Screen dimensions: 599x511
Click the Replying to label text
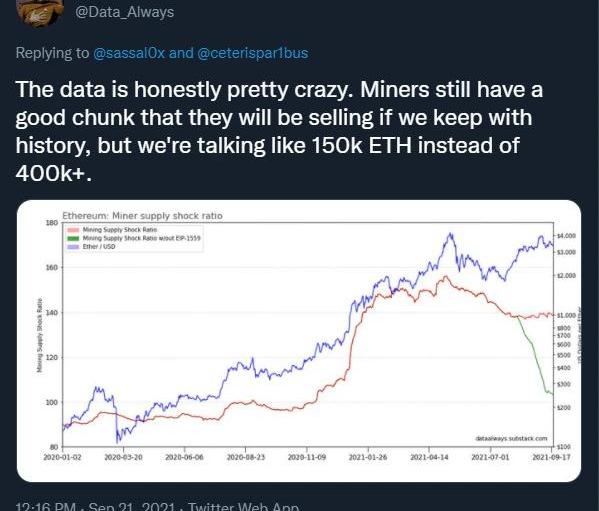(52, 53)
